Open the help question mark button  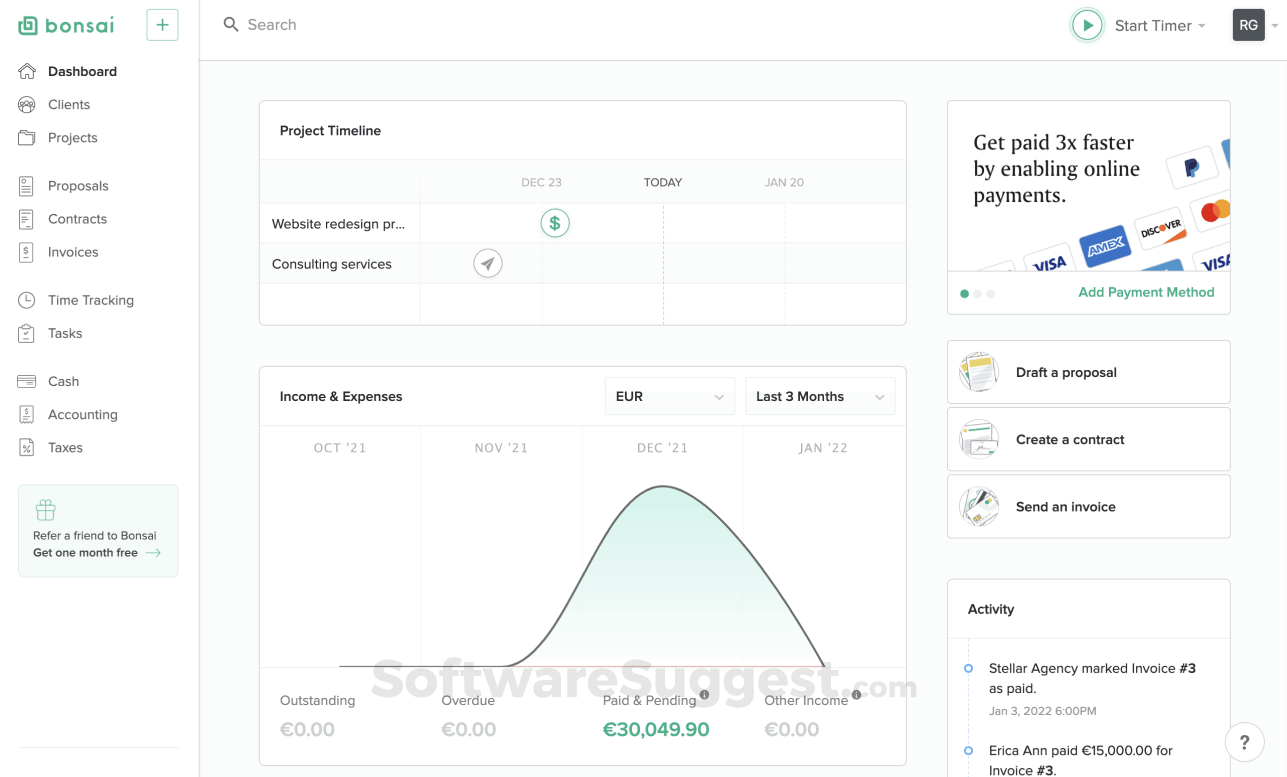click(1244, 742)
